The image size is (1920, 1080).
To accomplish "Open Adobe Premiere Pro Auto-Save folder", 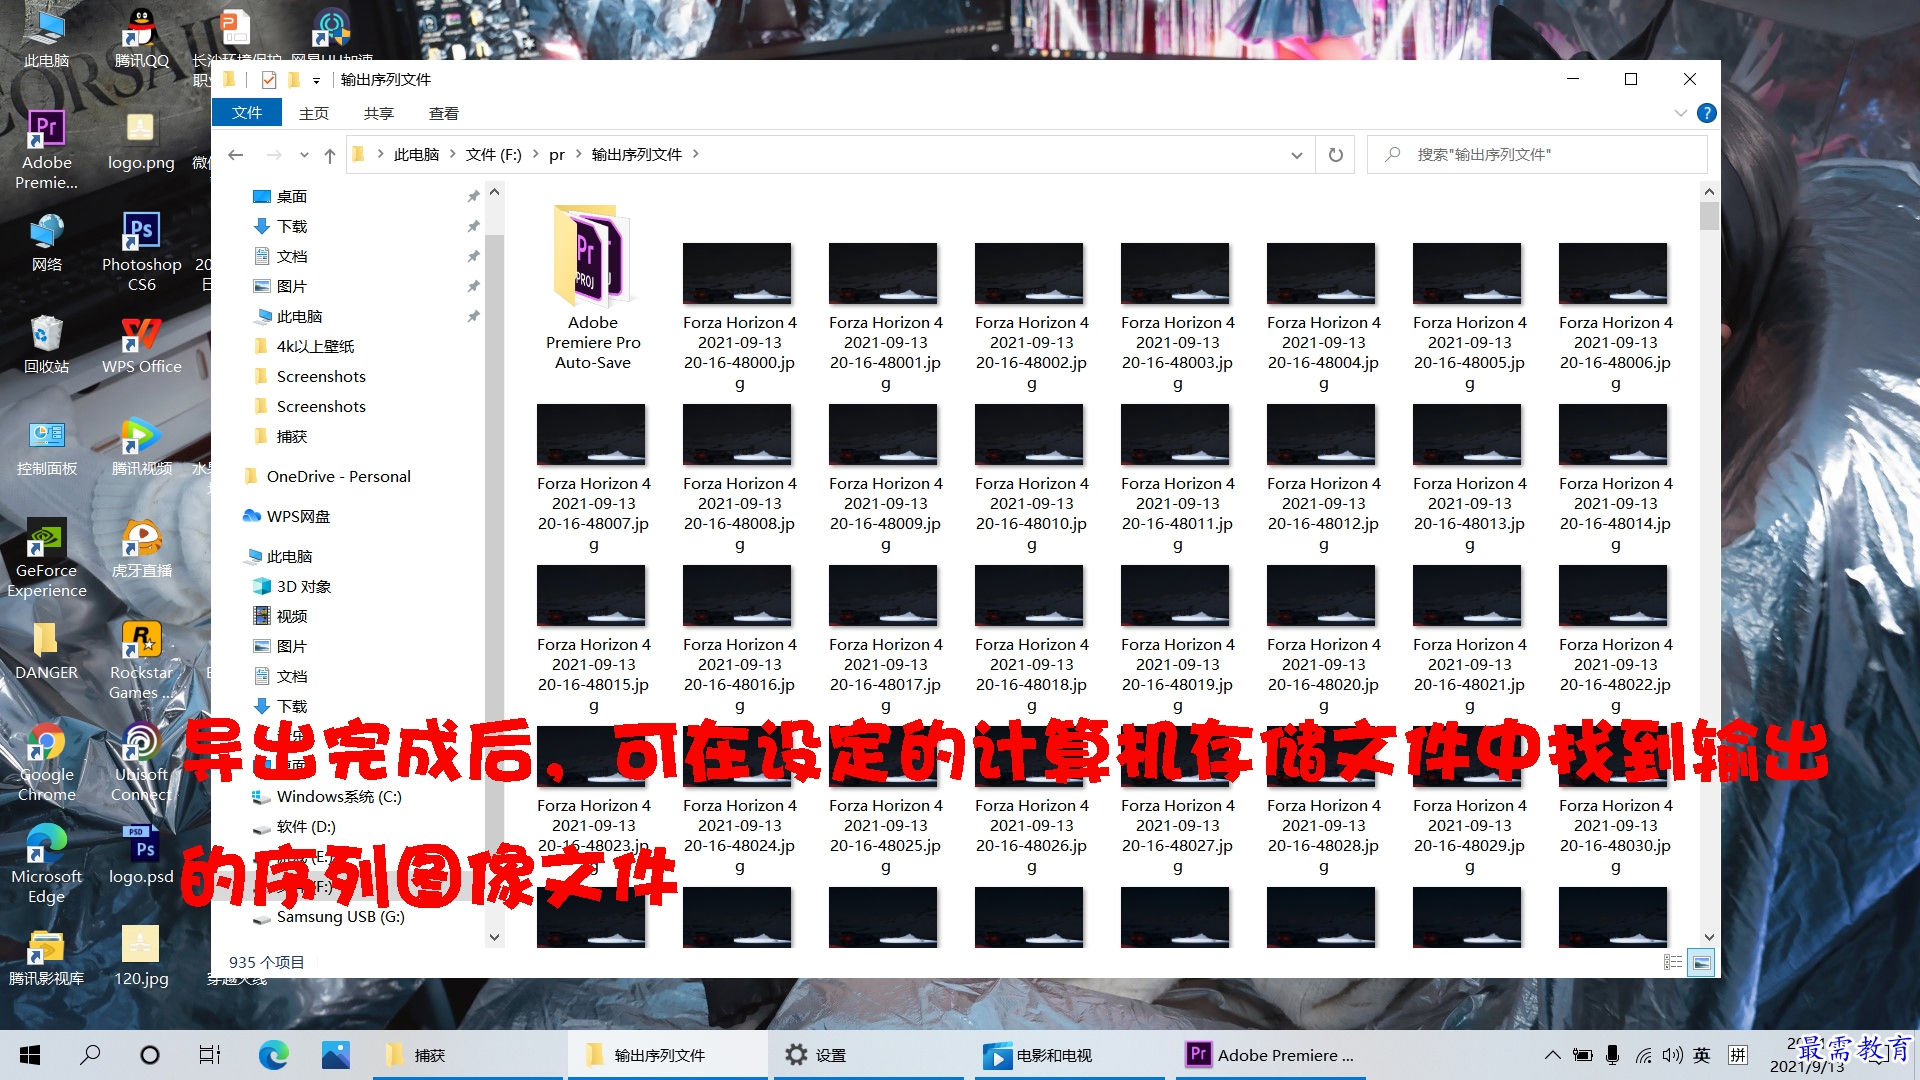I will click(x=592, y=287).
